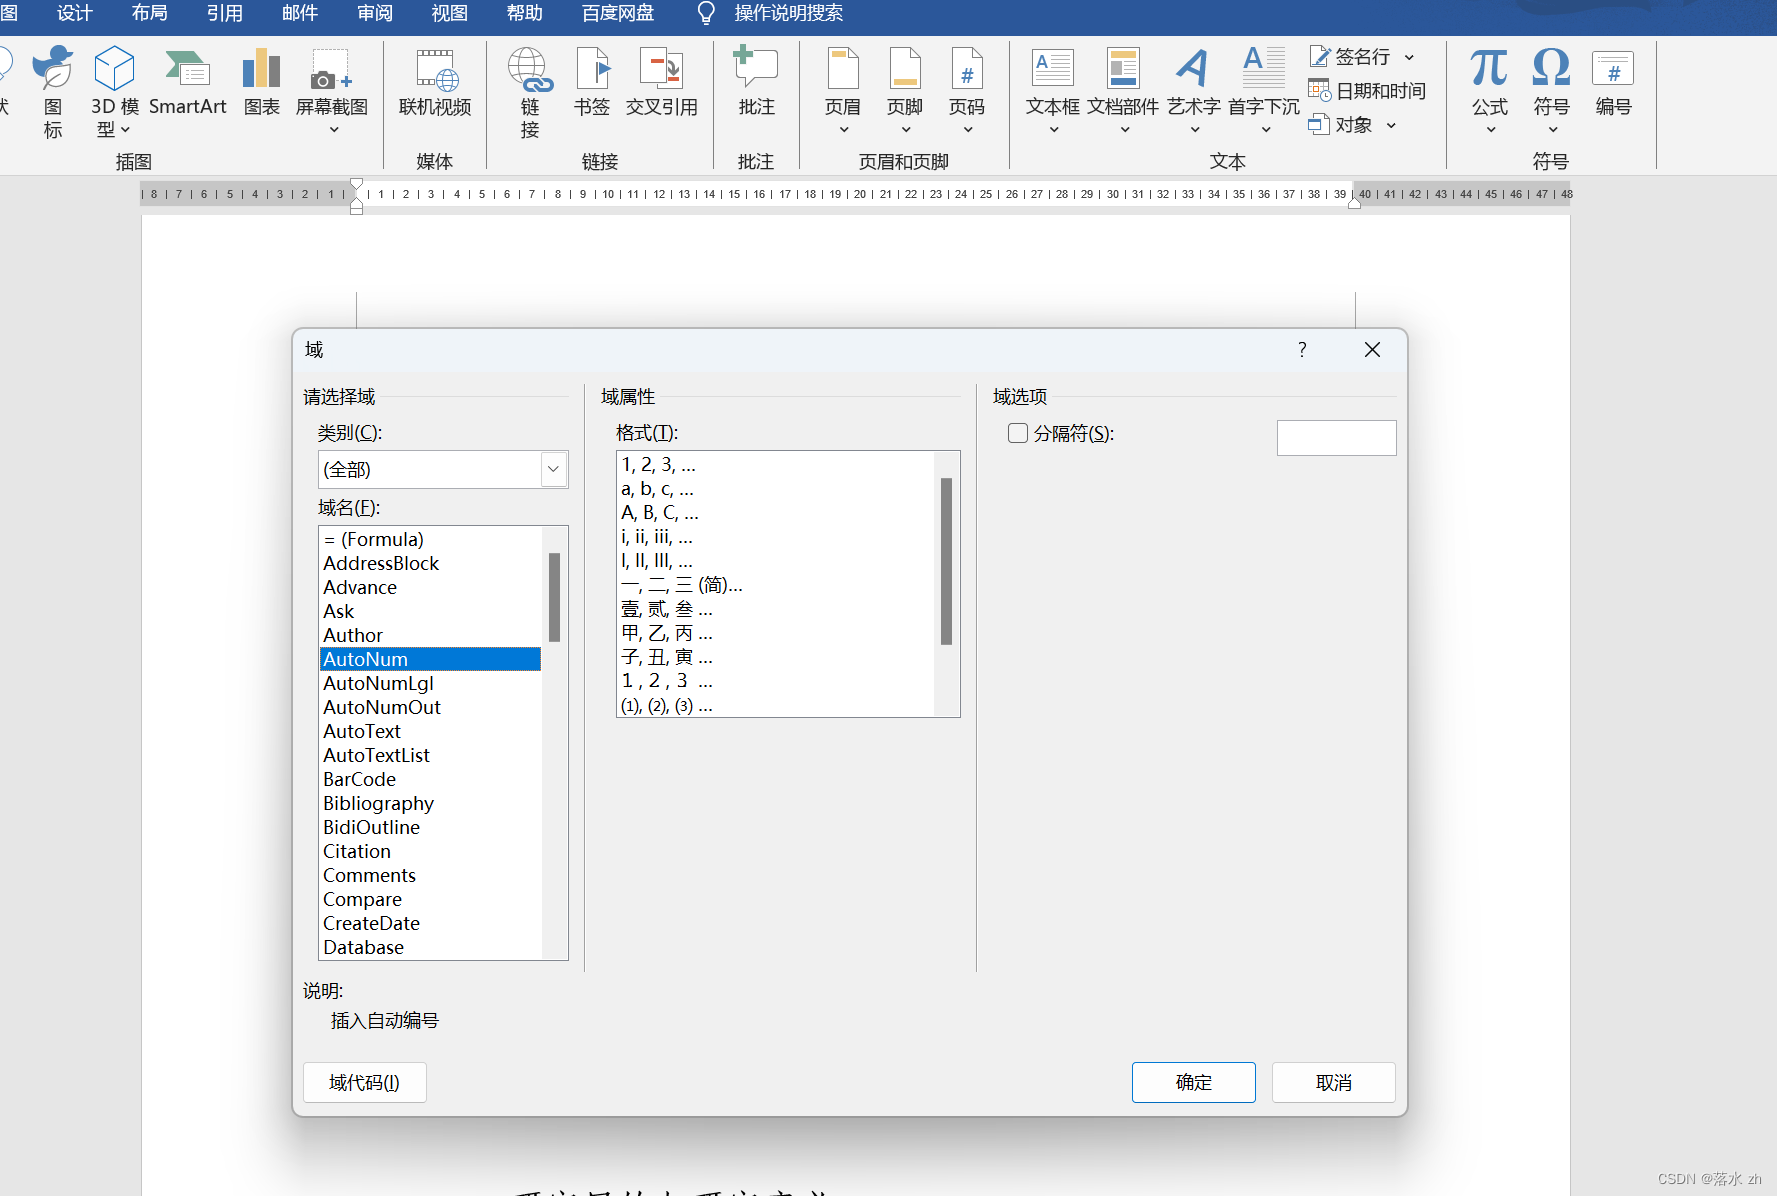Insert a symbol with 符号

[1552, 92]
